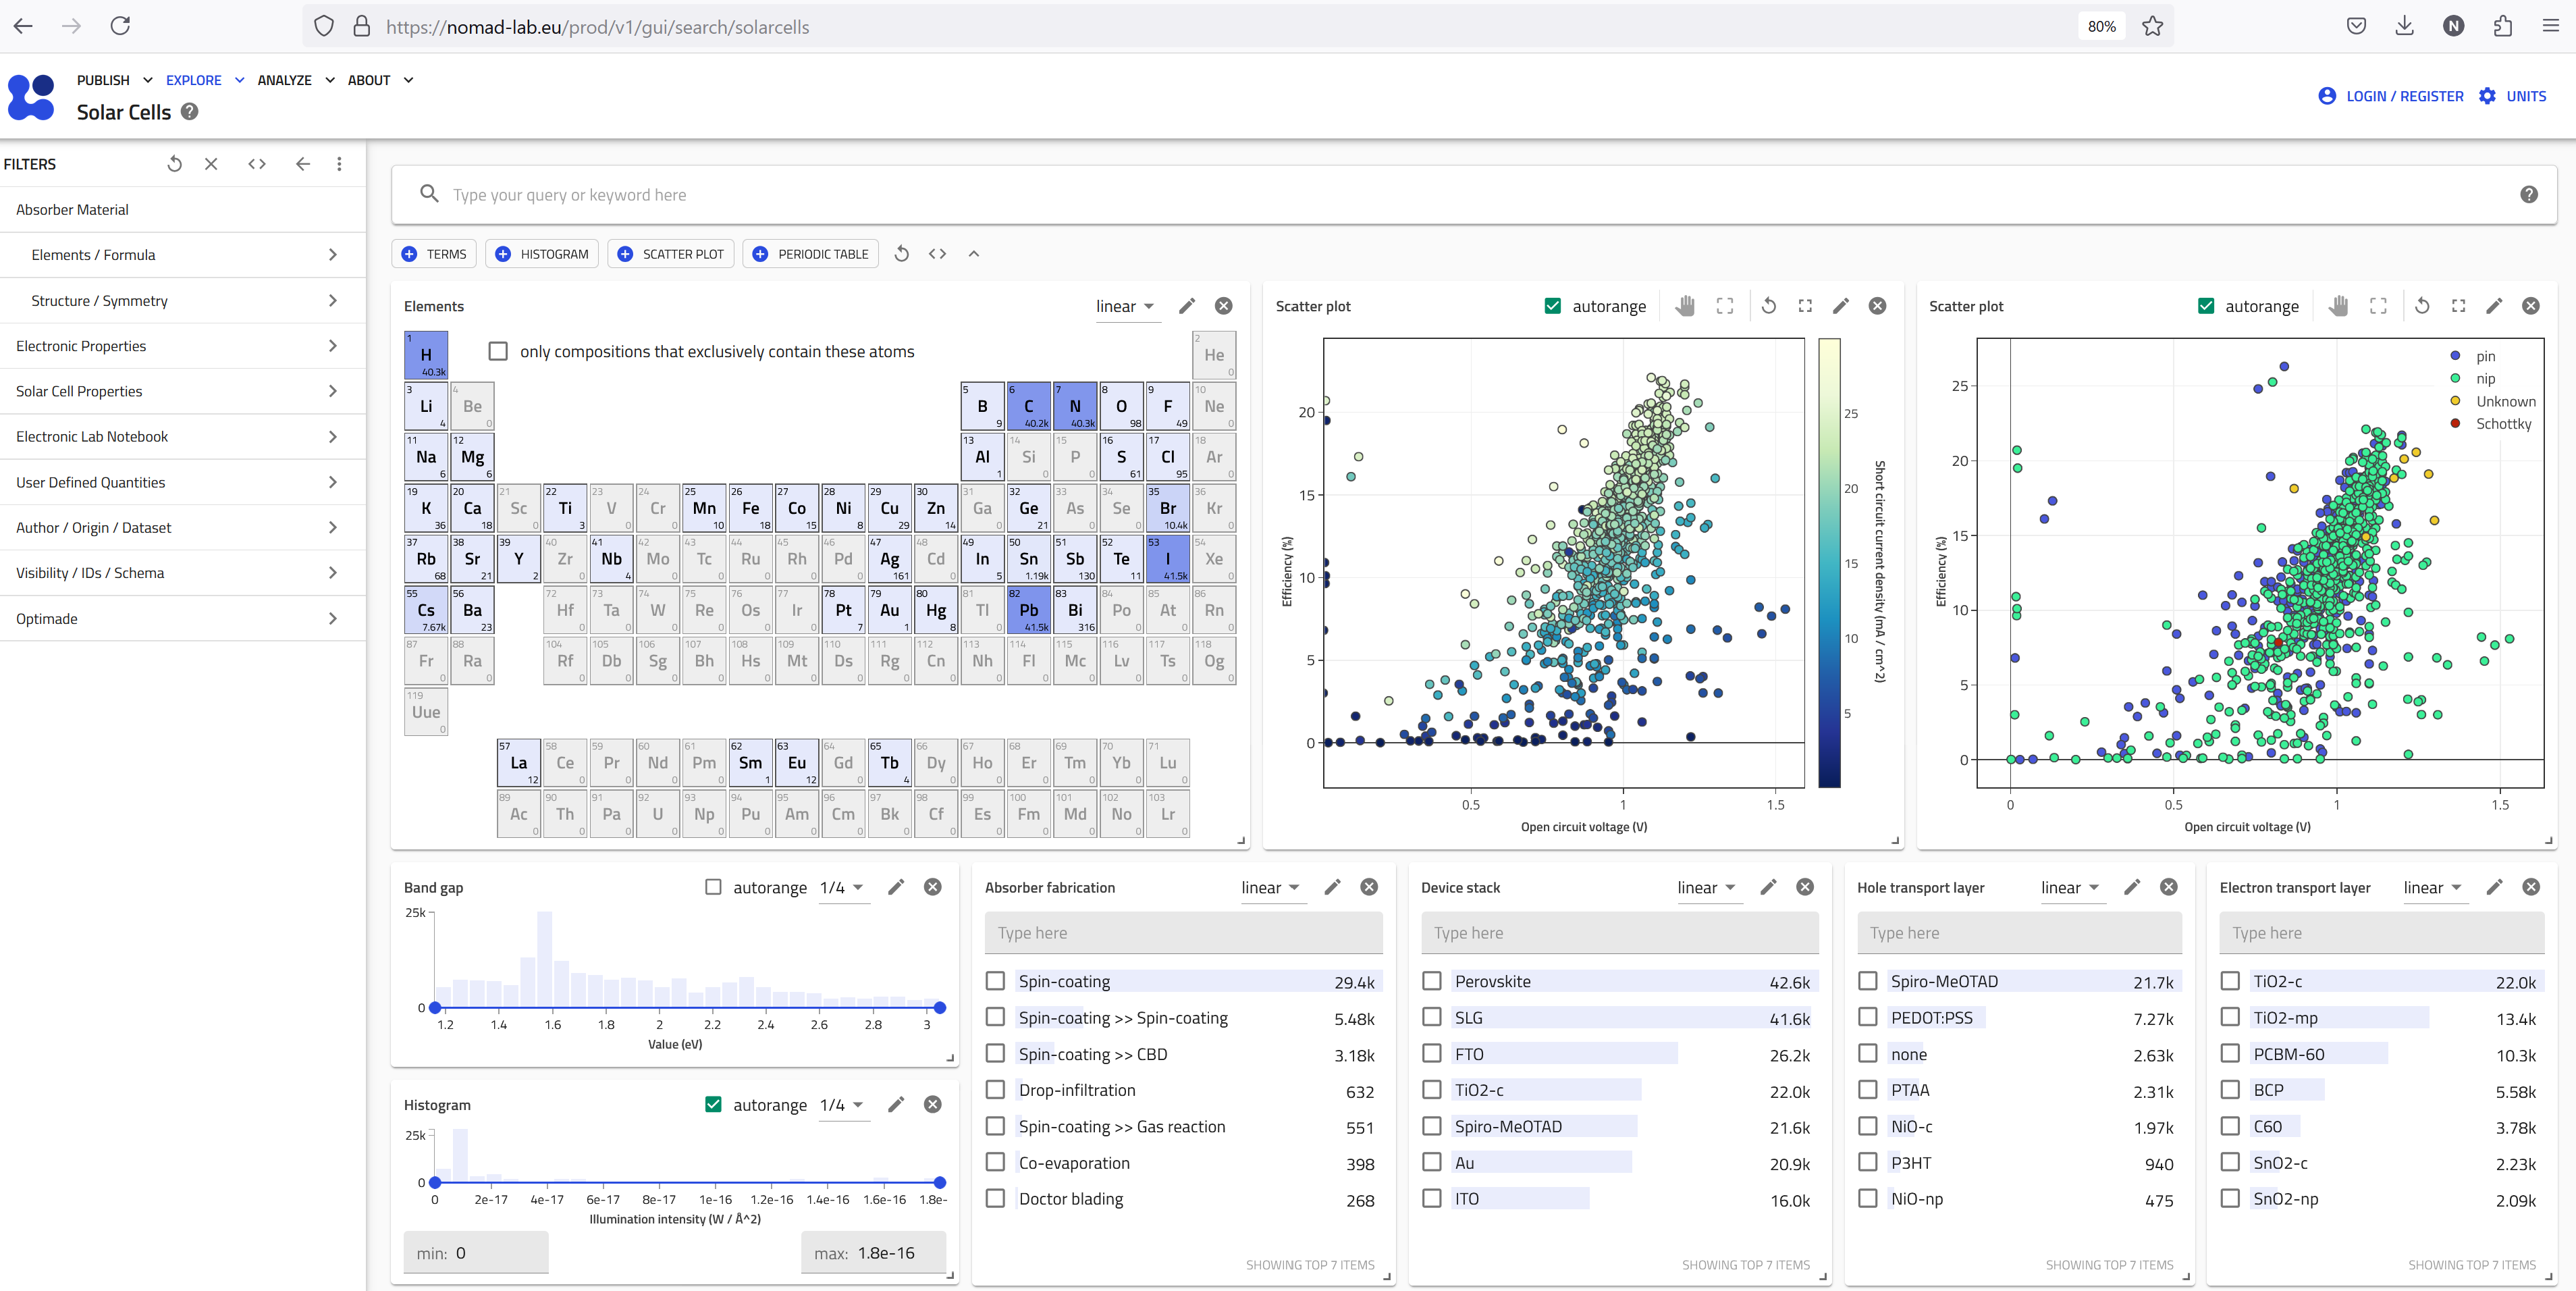Toggle autorange on the Band gap histogram
This screenshot has height=1291, width=2576.
point(713,887)
